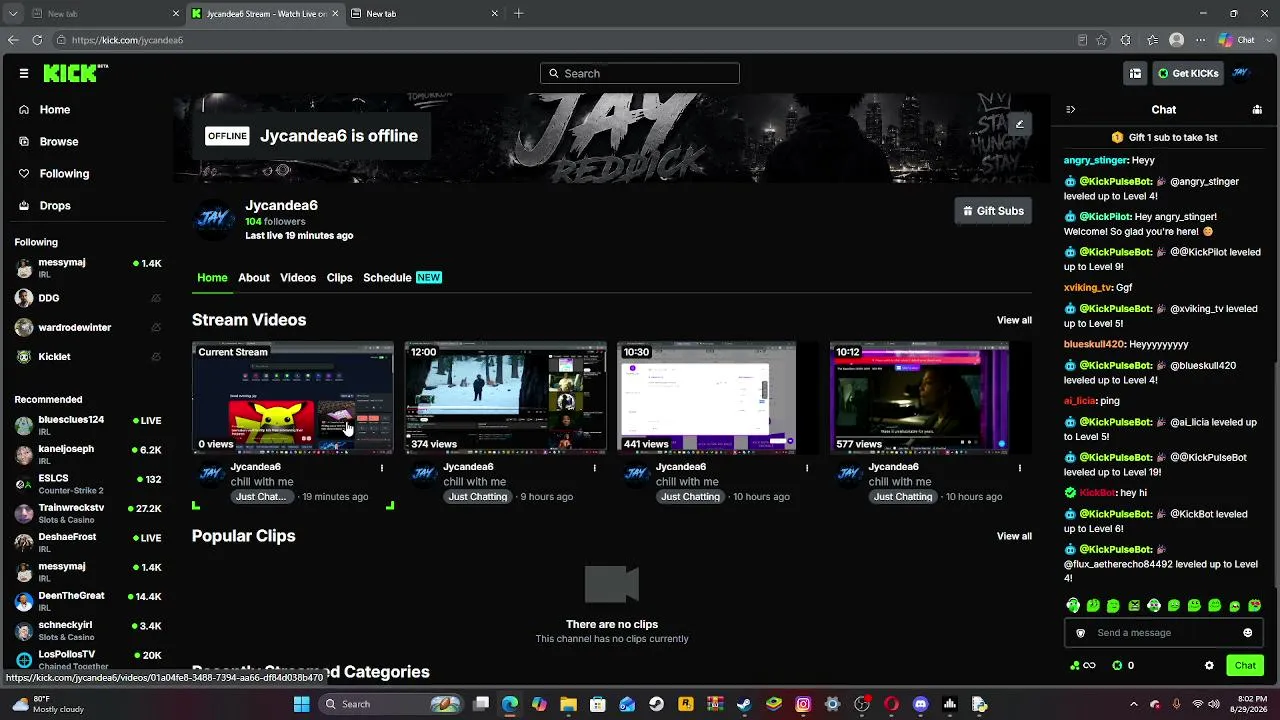Open the emote picker smiley icon
The height and width of the screenshot is (720, 1280).
(1247, 633)
